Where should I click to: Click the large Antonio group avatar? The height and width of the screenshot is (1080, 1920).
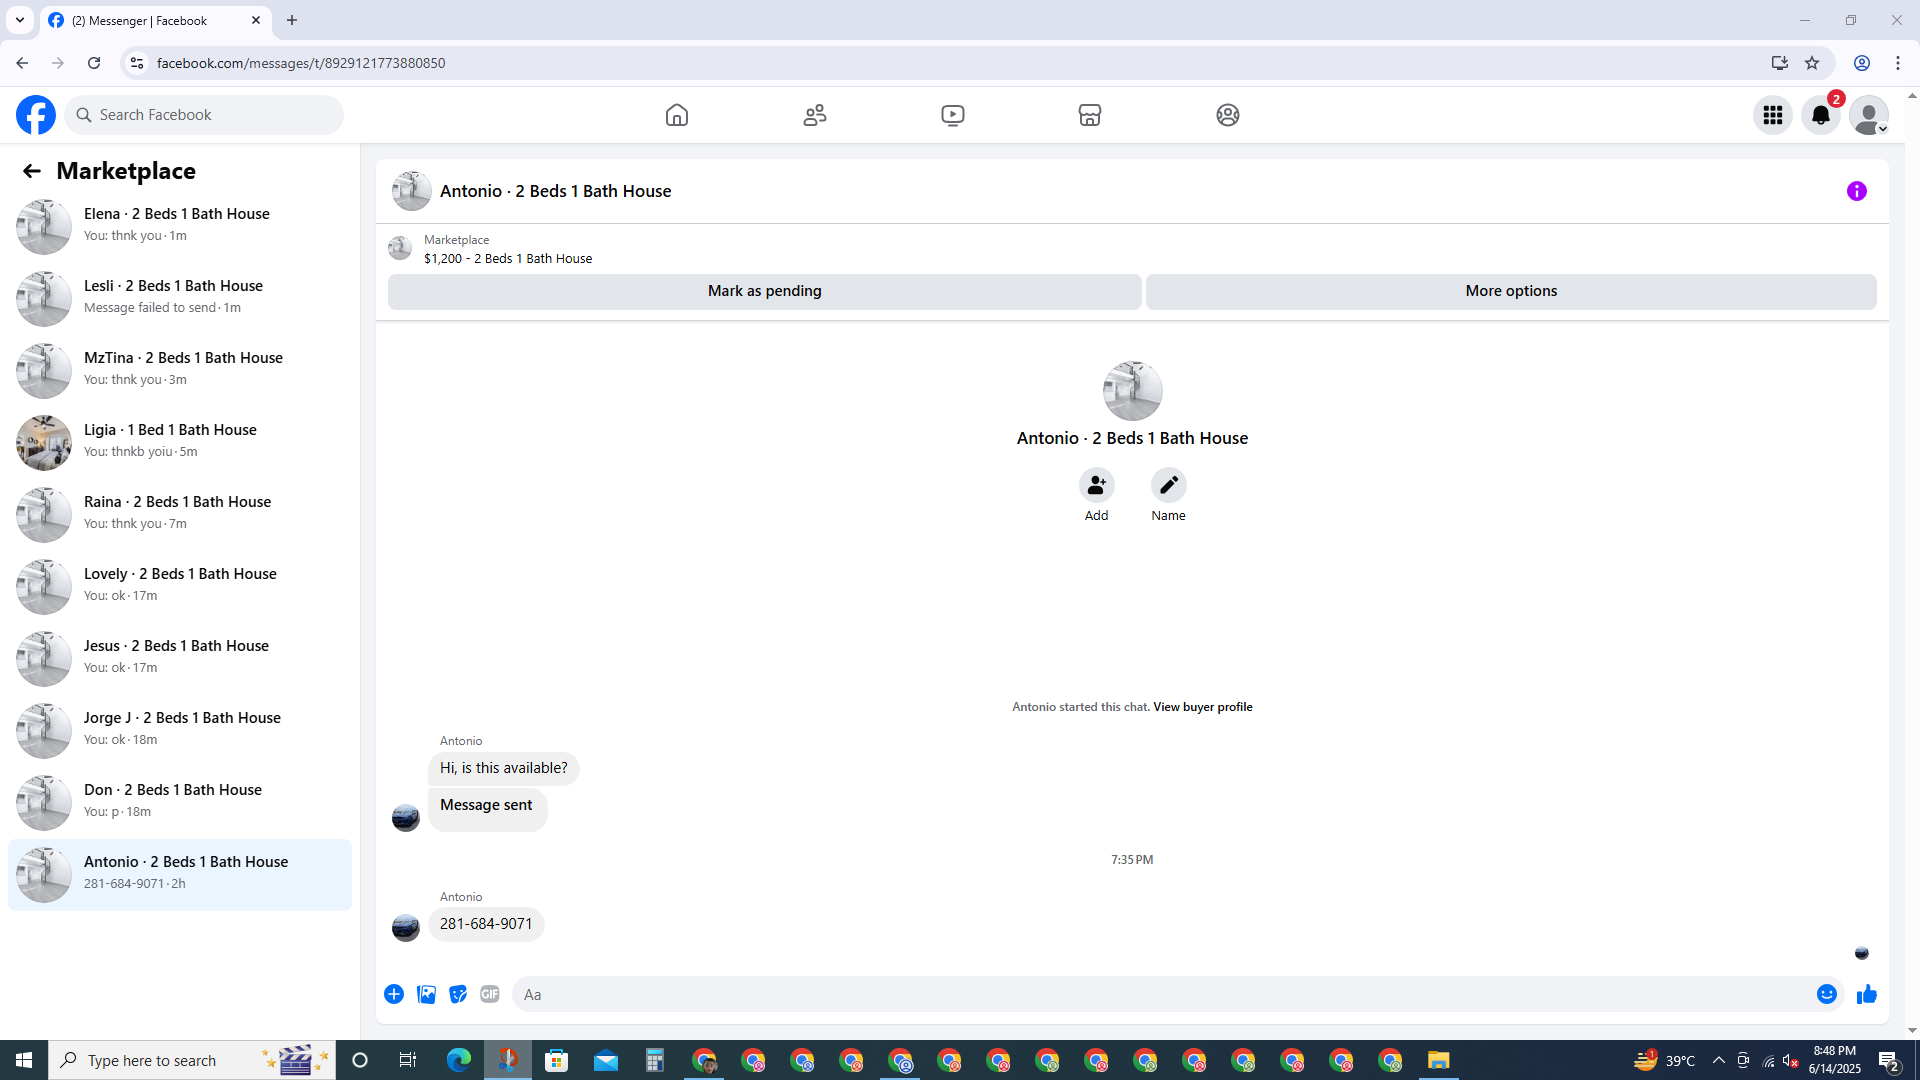tap(1132, 391)
